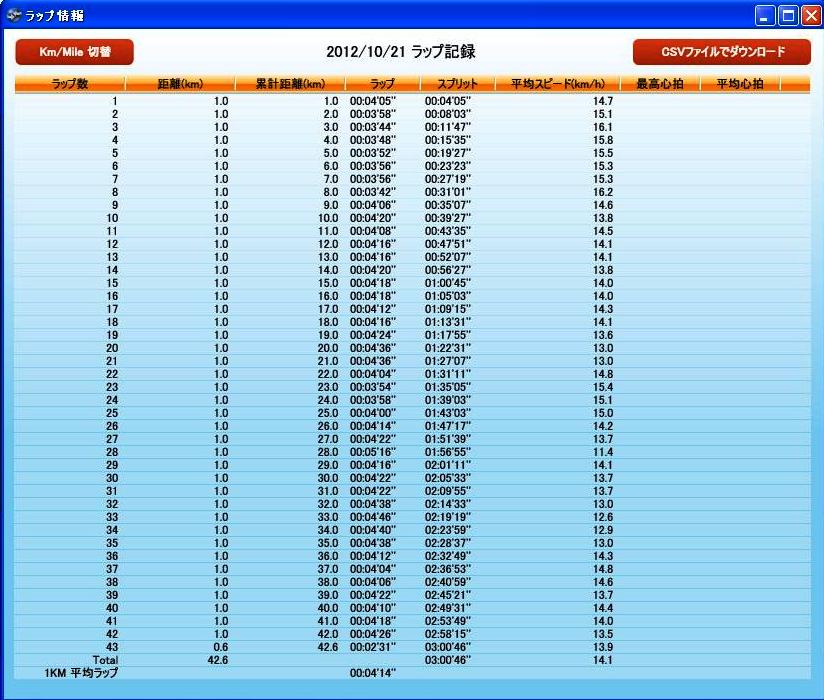Screen dimensions: 824x700
Task: Select split time 02:28'37"
Action: [x=448, y=543]
